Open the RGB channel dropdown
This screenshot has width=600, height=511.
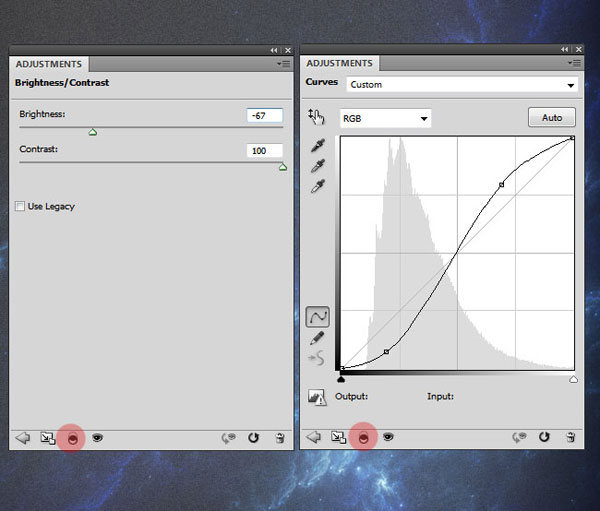[x=385, y=118]
